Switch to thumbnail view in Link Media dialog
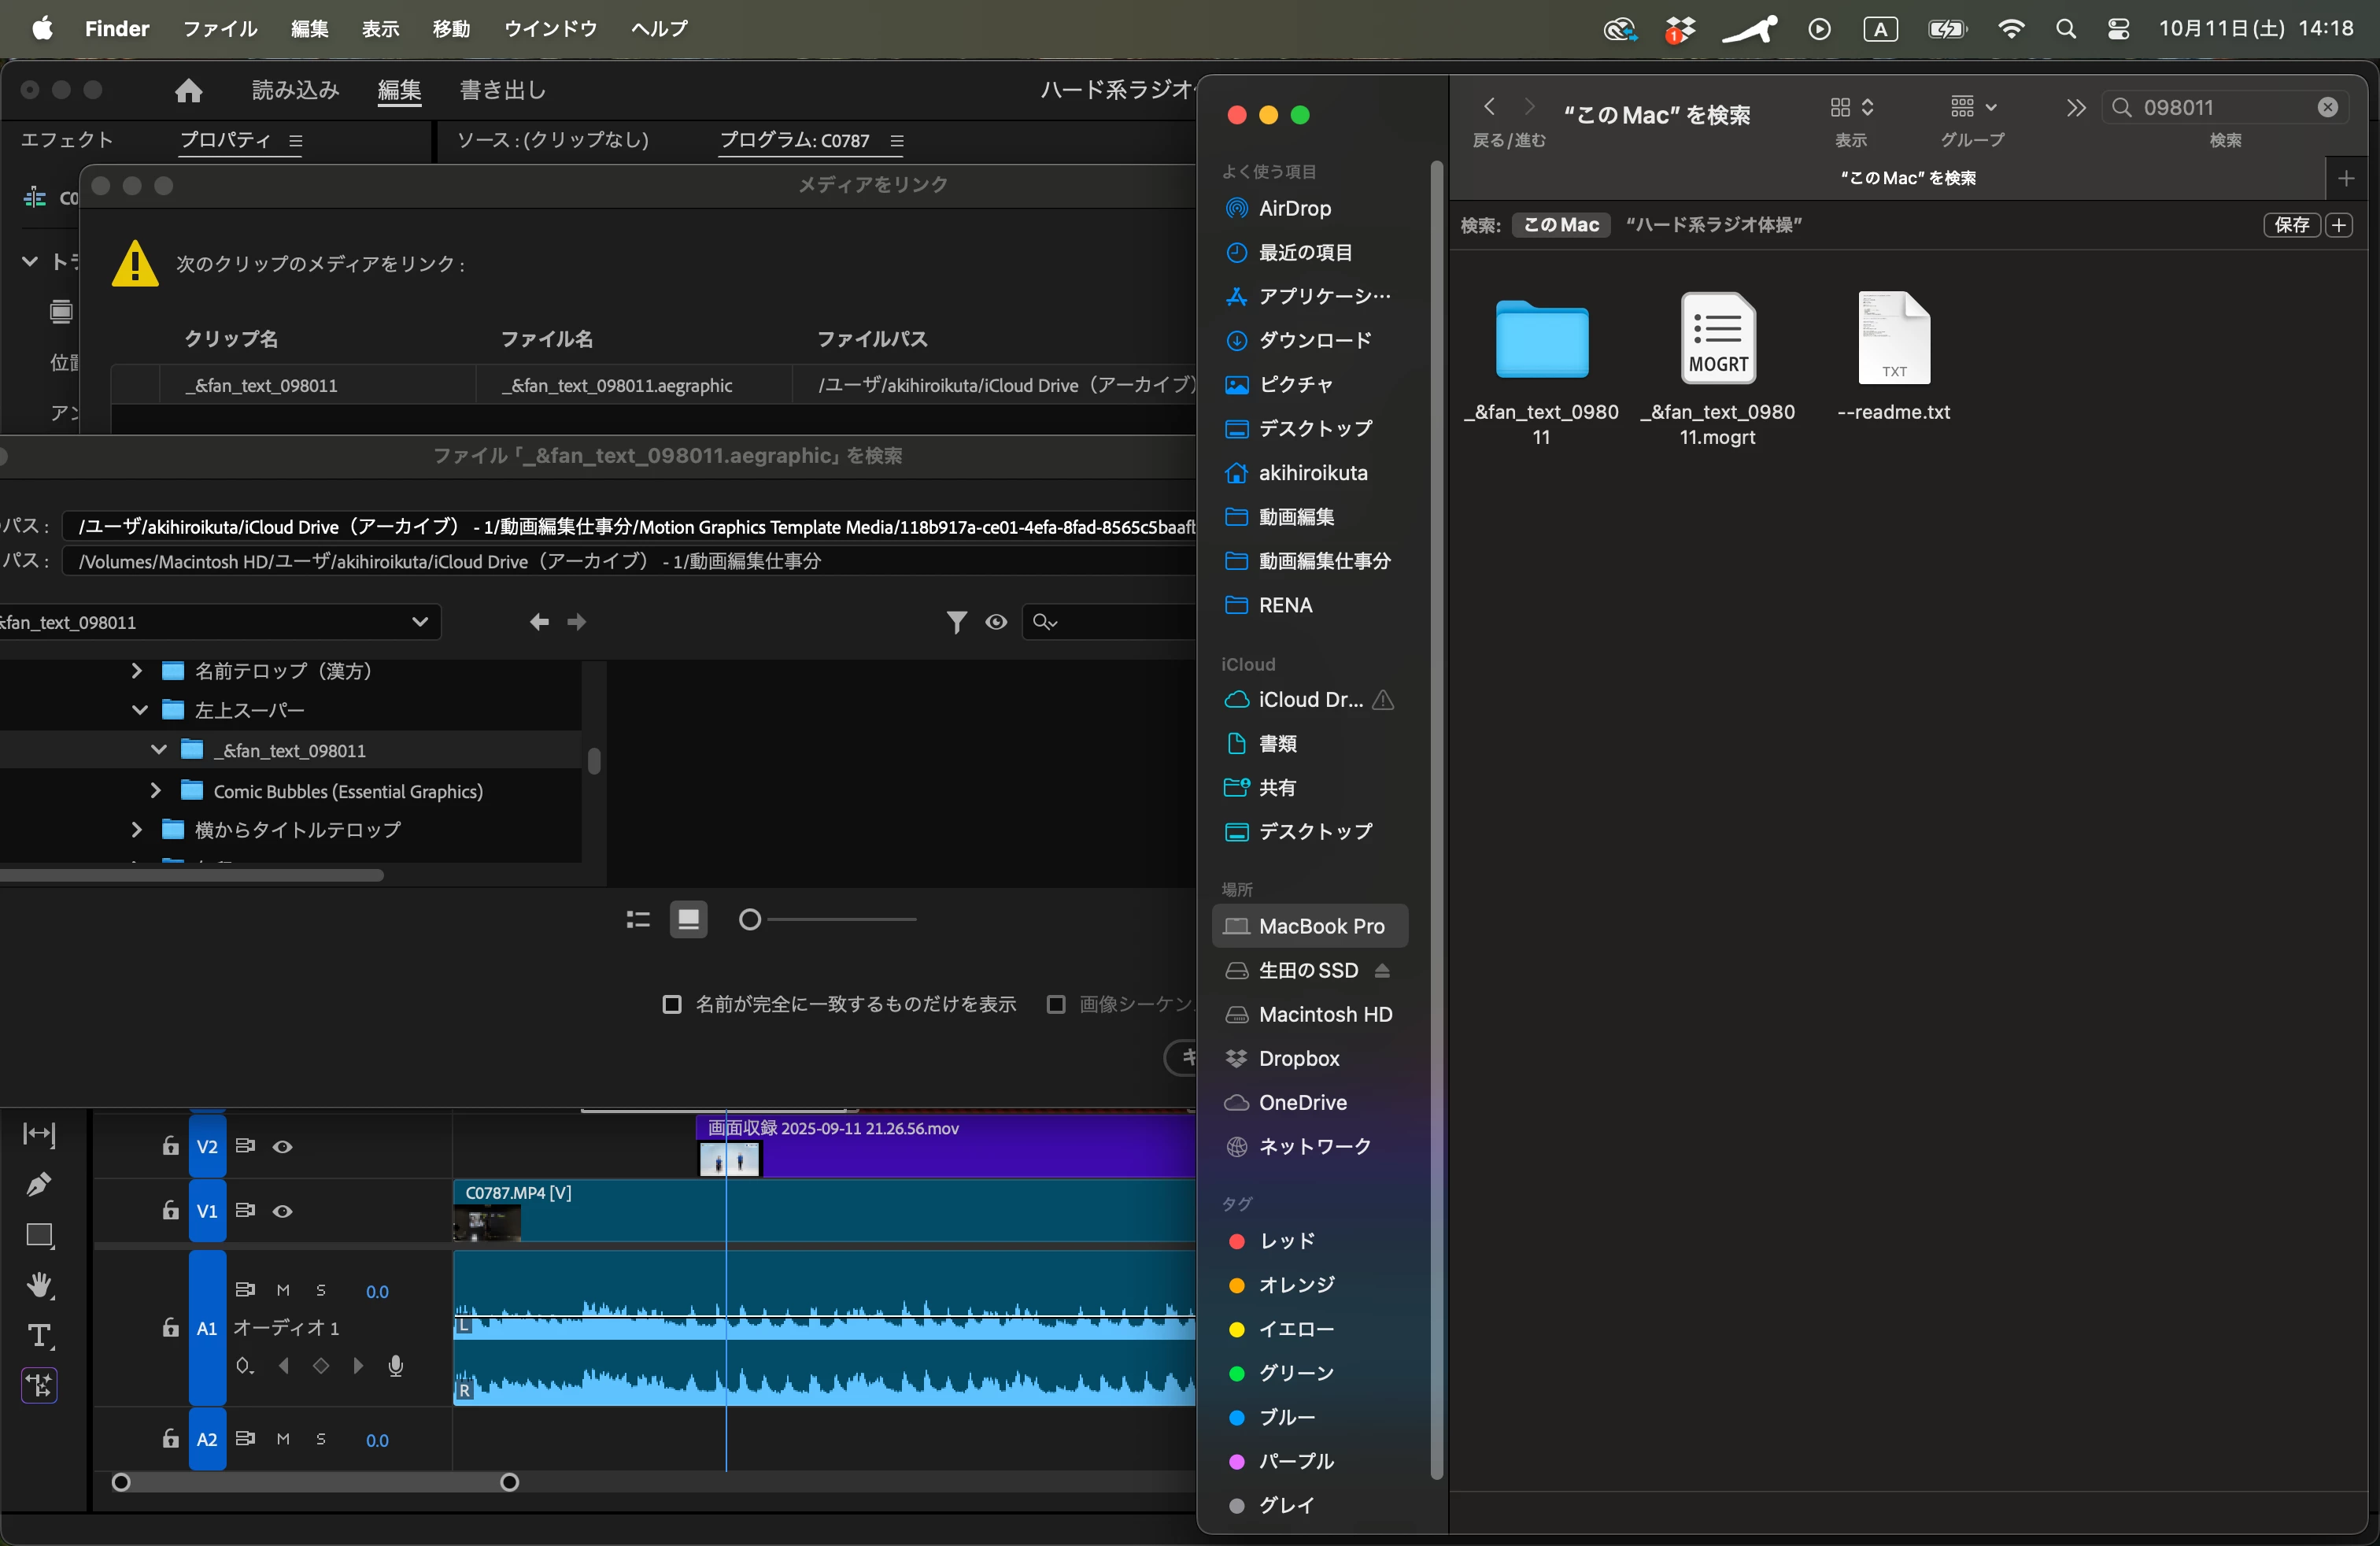Image resolution: width=2380 pixels, height=1546 pixels. tap(688, 919)
